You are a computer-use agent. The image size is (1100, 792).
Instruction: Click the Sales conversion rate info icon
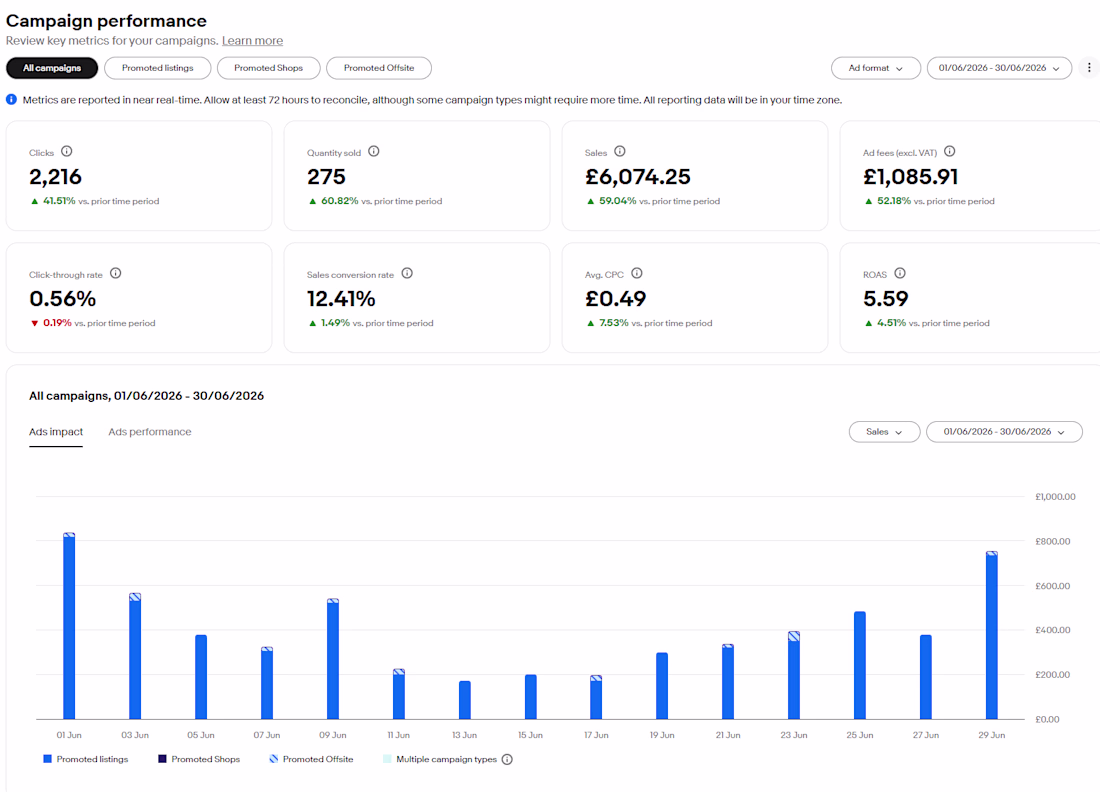pyautogui.click(x=407, y=274)
